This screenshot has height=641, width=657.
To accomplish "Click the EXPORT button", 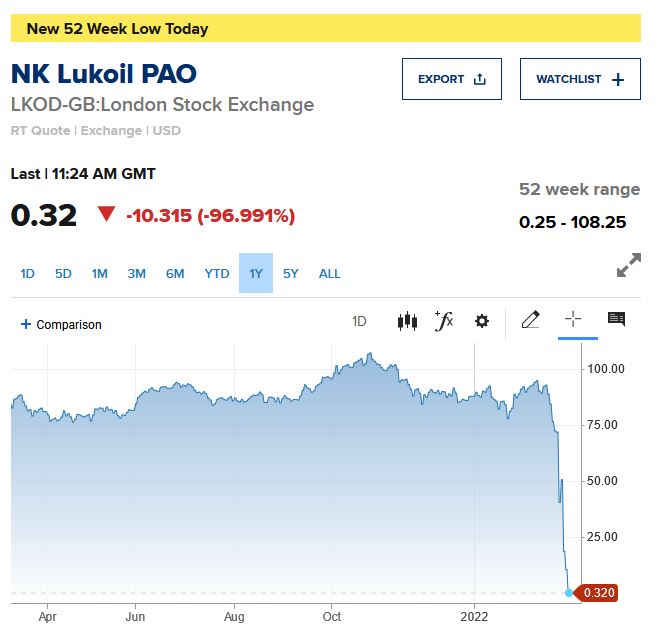I will [x=451, y=79].
